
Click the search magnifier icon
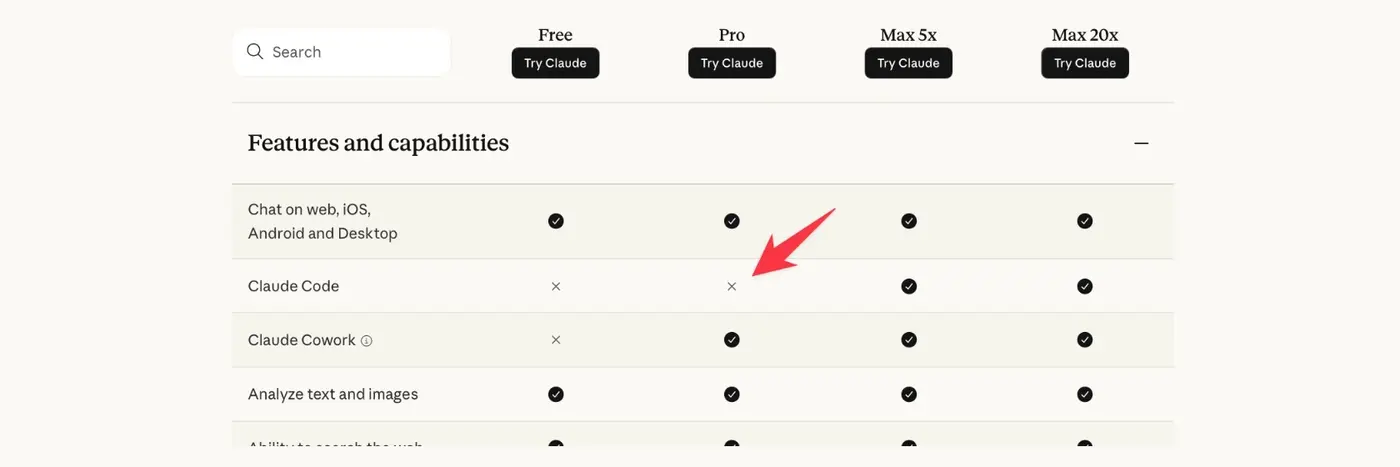pyautogui.click(x=255, y=52)
